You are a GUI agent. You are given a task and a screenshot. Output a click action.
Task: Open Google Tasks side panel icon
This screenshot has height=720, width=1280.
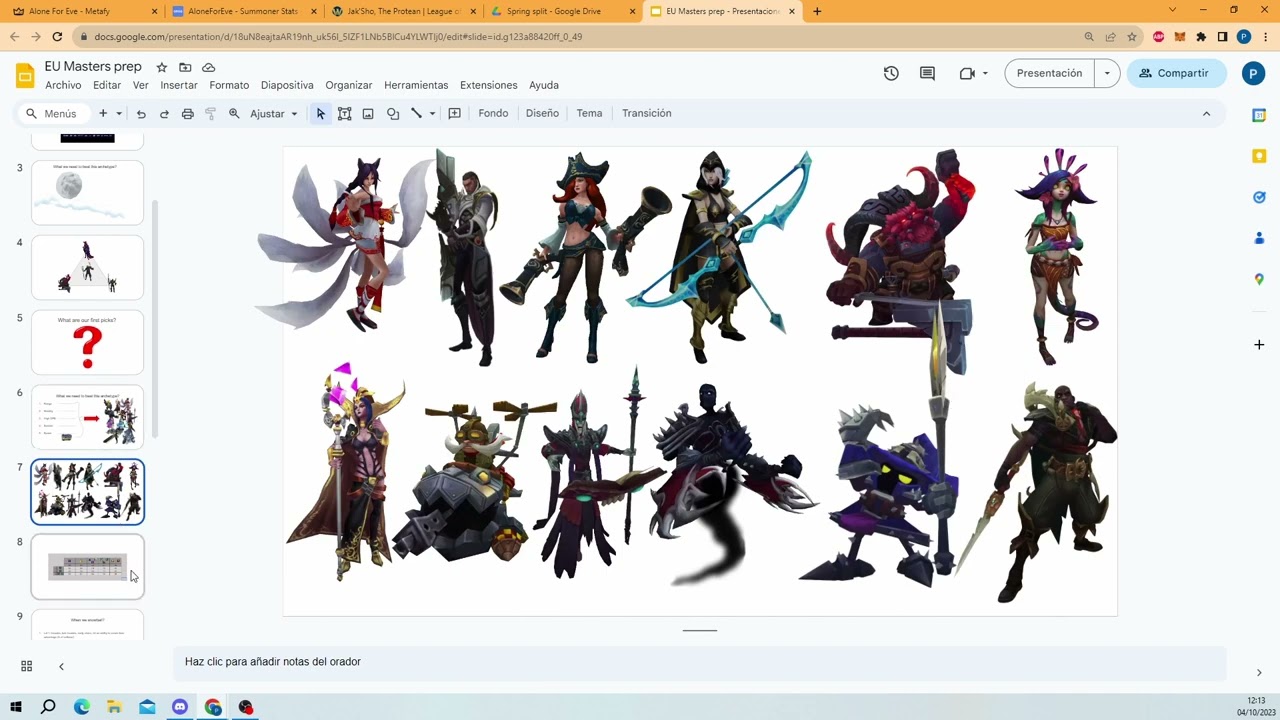[1259, 197]
